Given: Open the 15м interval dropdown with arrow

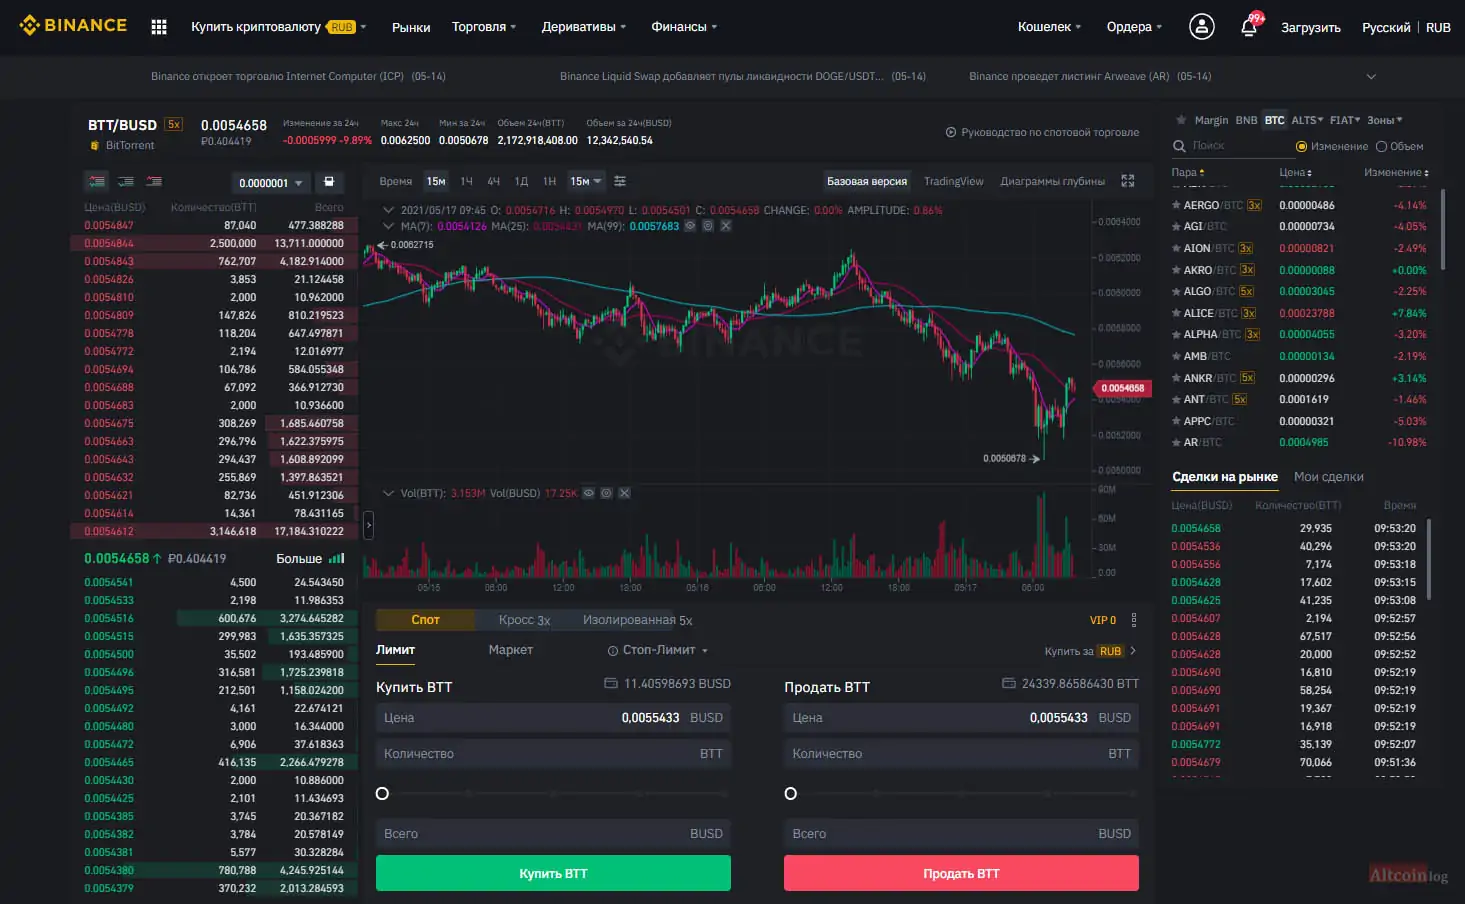Looking at the screenshot, I should (585, 181).
